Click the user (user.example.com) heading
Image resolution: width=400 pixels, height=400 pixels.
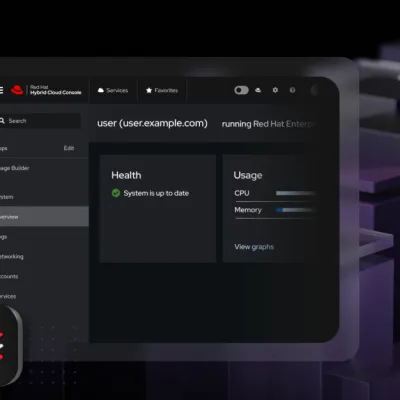coord(152,123)
